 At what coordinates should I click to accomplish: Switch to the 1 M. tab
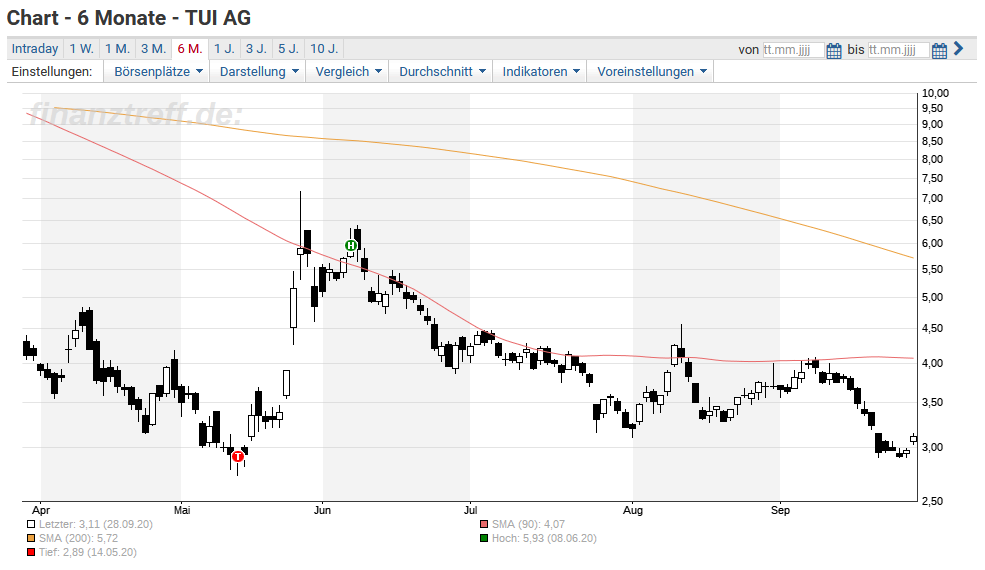click(x=117, y=48)
